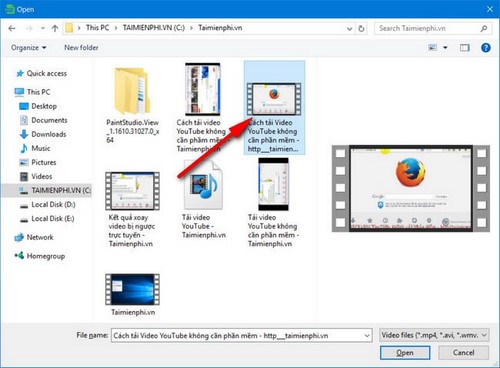The width and height of the screenshot is (500, 368).
Task: Click the Quick access star icon
Action: [20, 73]
